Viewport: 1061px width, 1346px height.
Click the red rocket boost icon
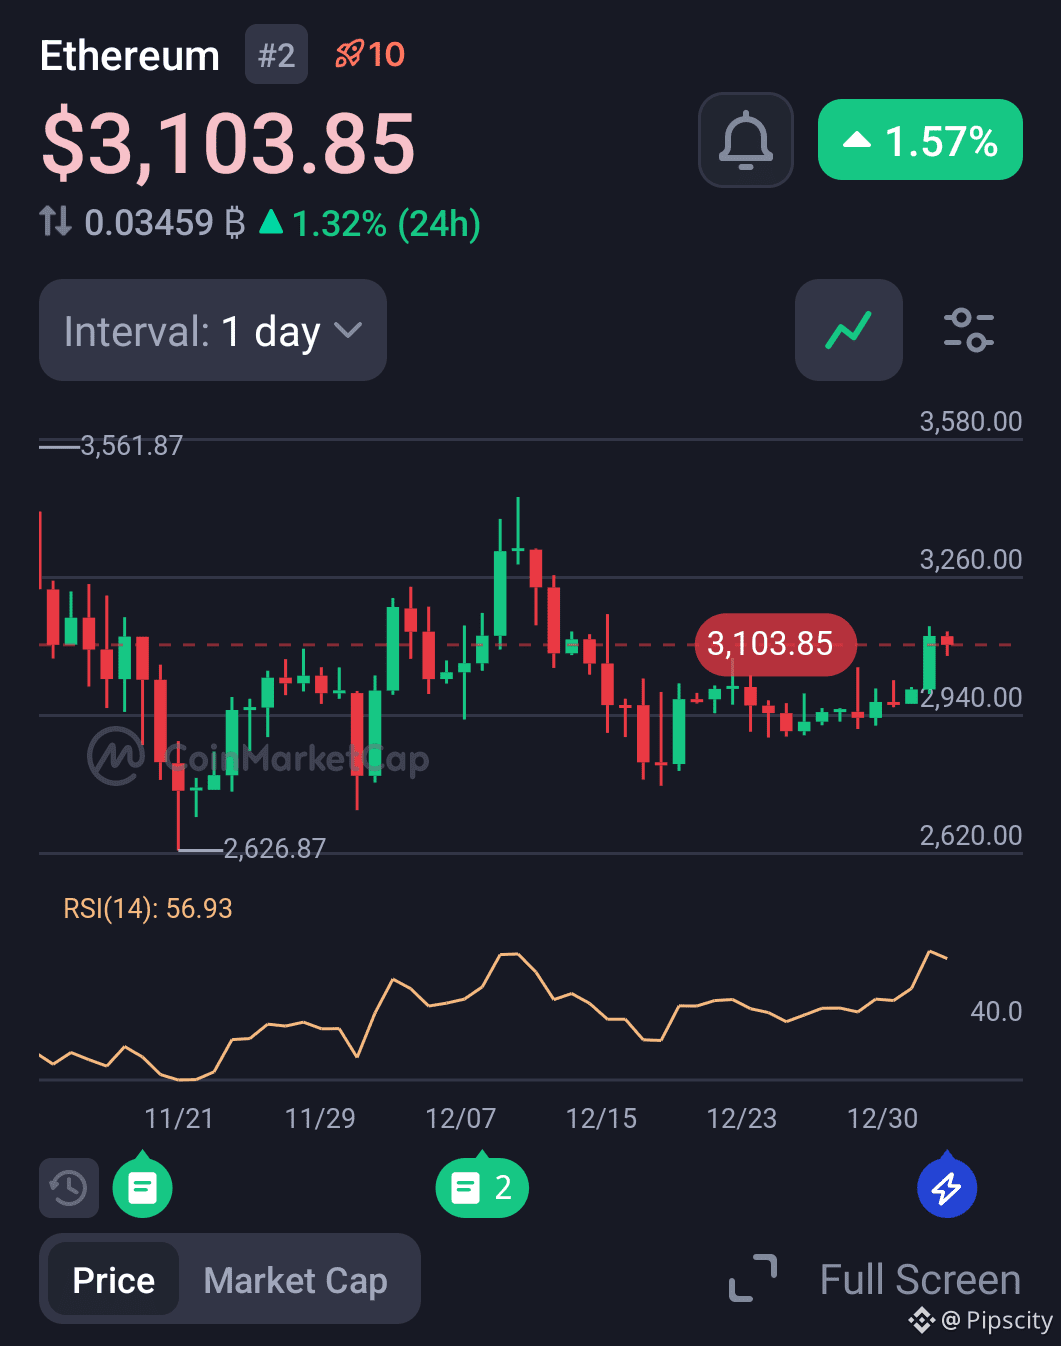click(x=349, y=54)
